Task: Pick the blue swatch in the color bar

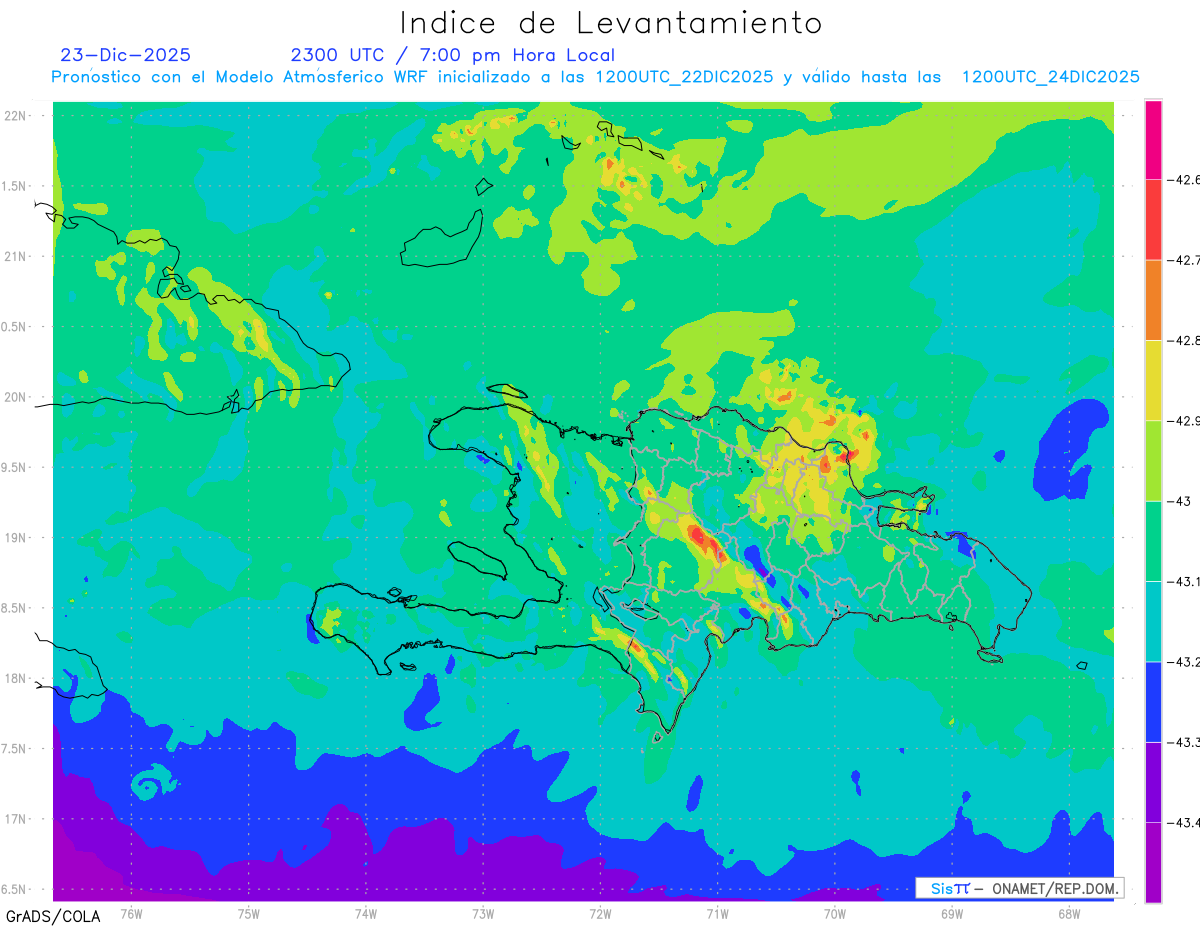Action: 1153,701
